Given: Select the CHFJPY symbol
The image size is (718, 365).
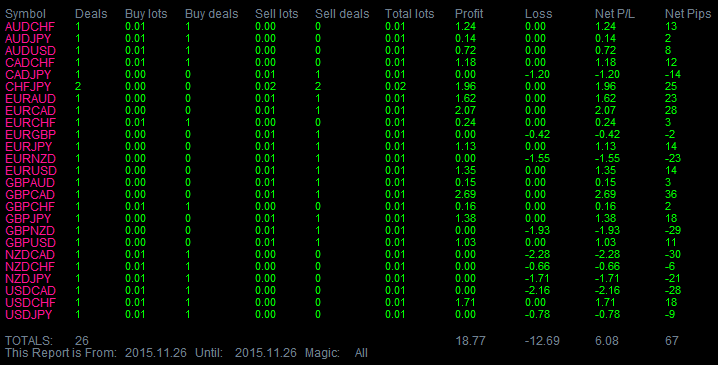Looking at the screenshot, I should coord(28,87).
